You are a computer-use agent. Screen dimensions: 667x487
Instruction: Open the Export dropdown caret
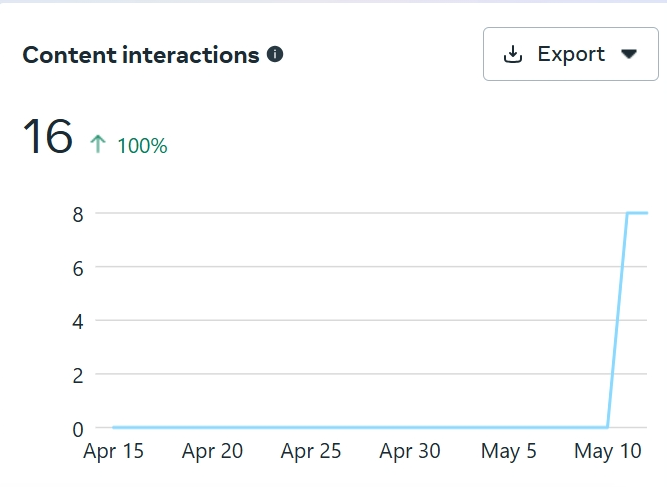pyautogui.click(x=629, y=54)
